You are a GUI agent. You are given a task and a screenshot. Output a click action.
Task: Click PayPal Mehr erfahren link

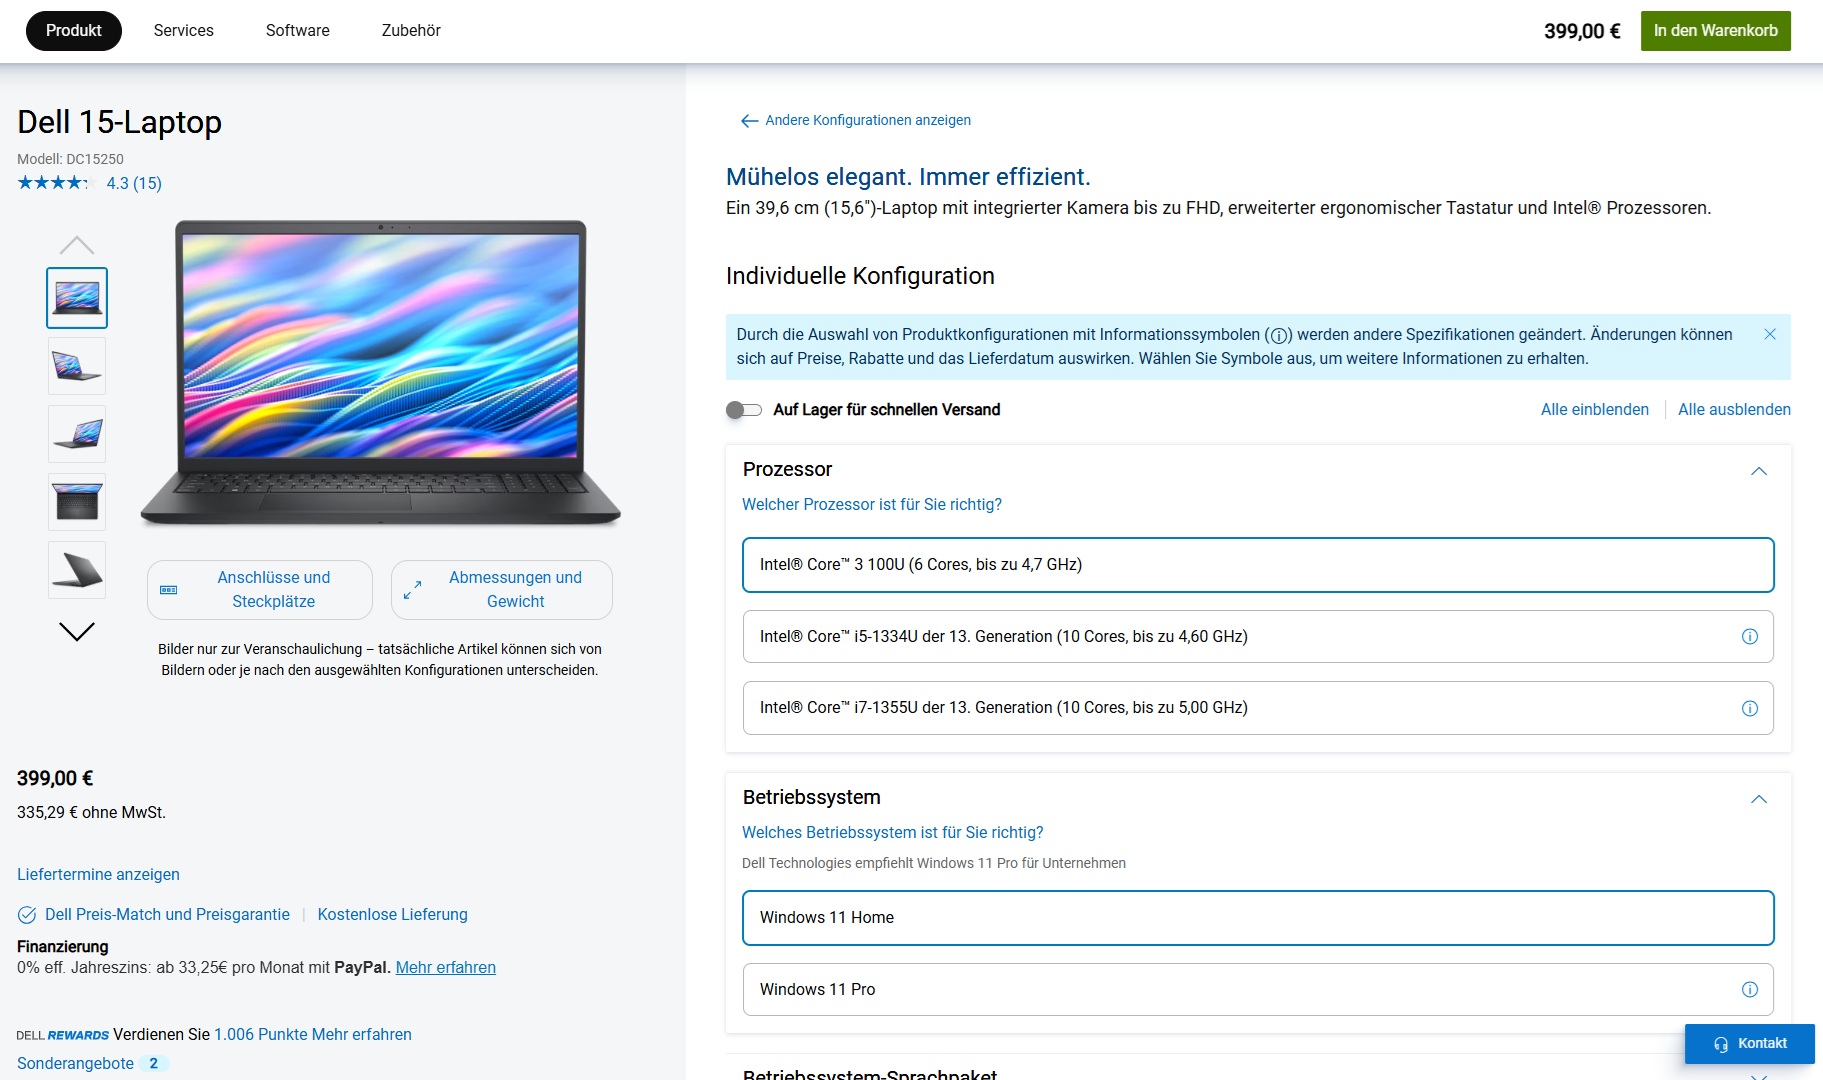[x=446, y=968]
